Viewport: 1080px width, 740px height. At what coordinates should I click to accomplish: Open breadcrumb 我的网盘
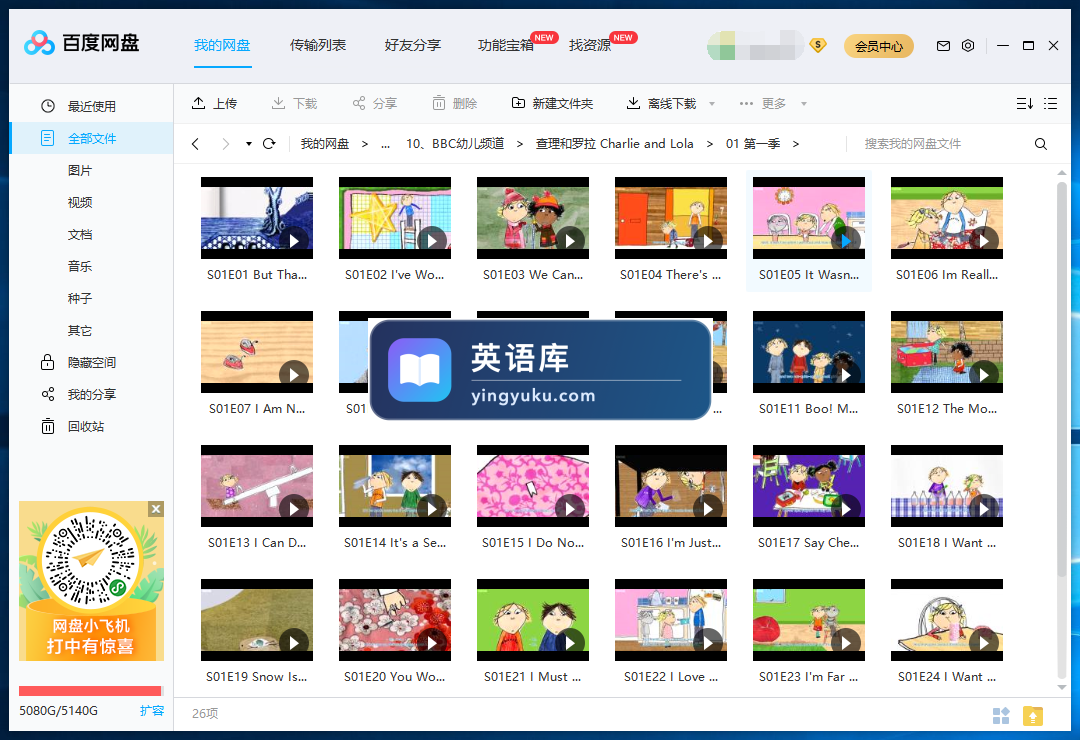coord(324,144)
